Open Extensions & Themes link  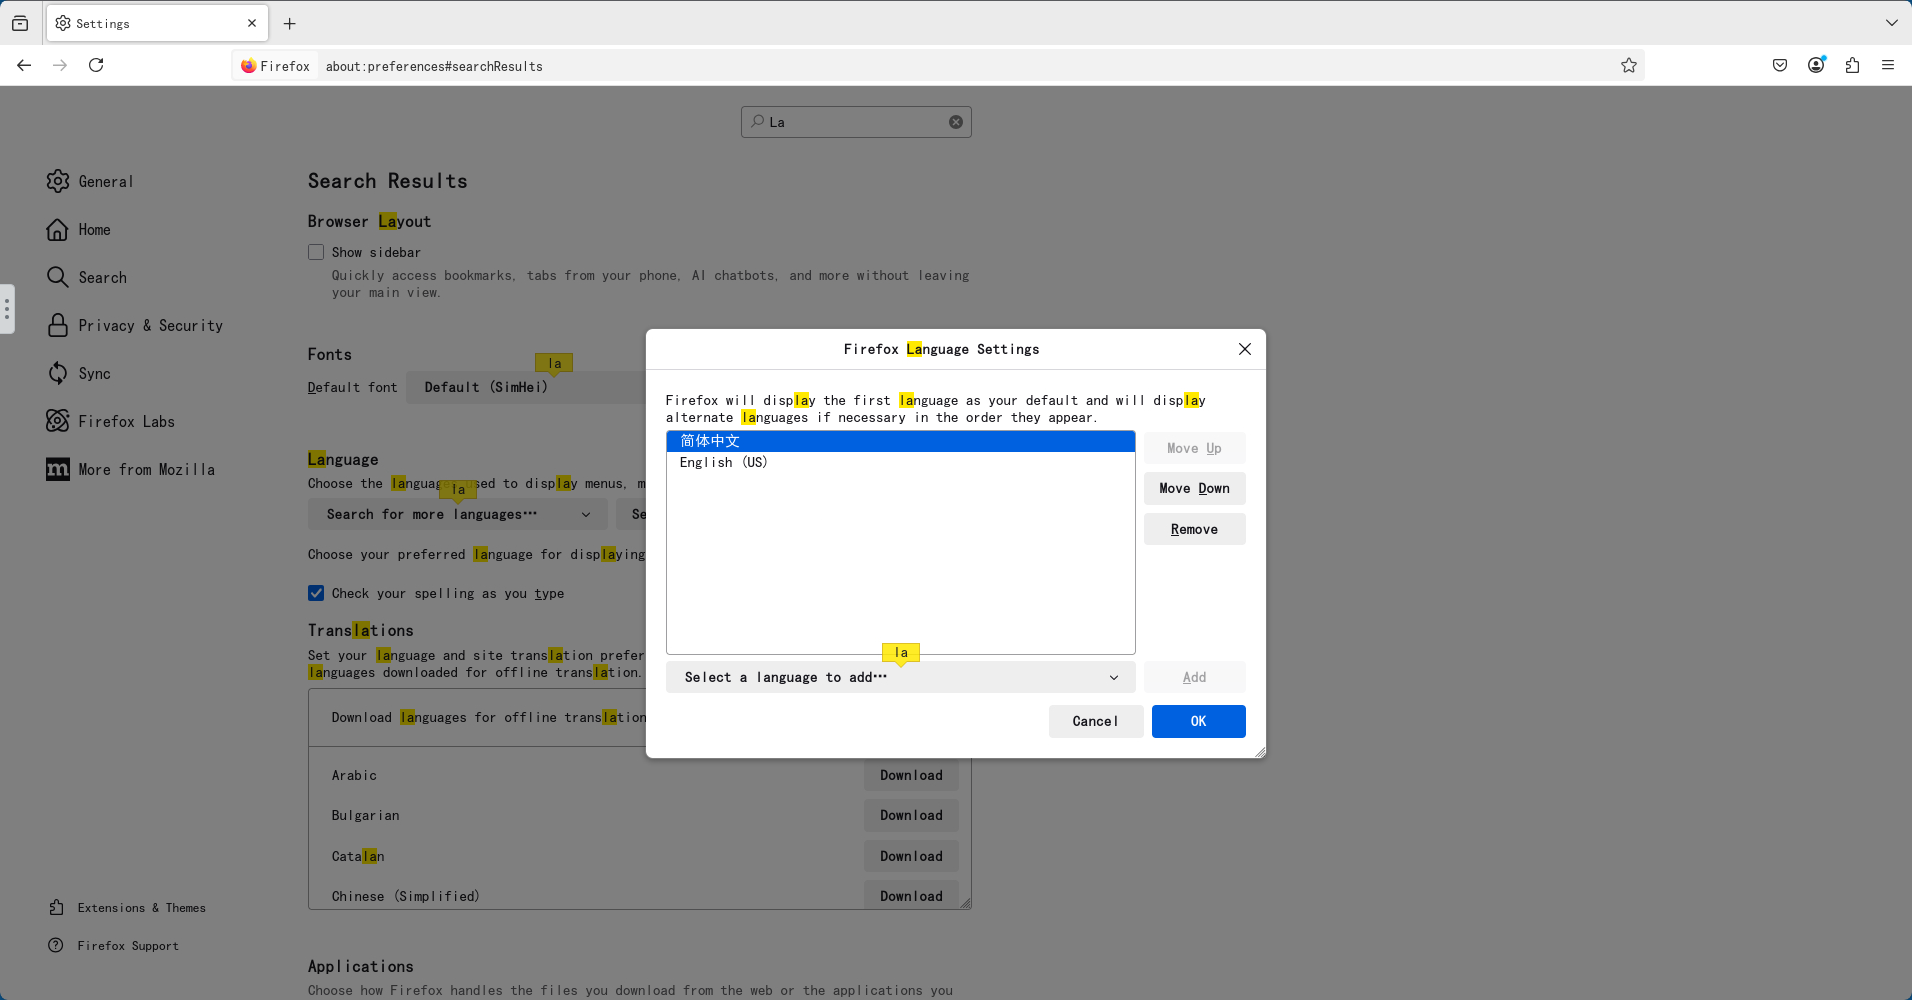tap(127, 907)
